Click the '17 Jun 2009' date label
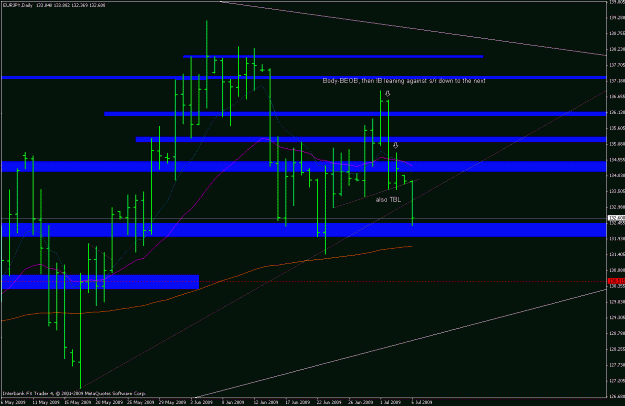The height and width of the screenshot is (406, 625). 297,402
